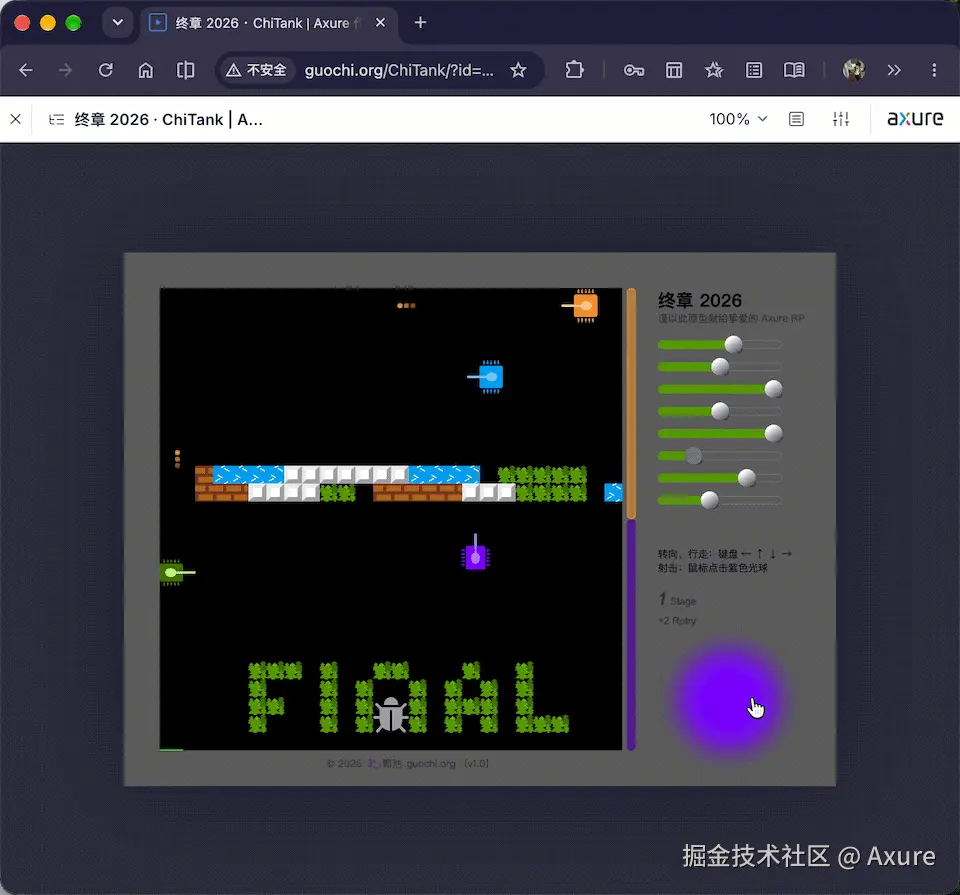
Task: Click the seventh green slider knob
Action: (x=746, y=477)
